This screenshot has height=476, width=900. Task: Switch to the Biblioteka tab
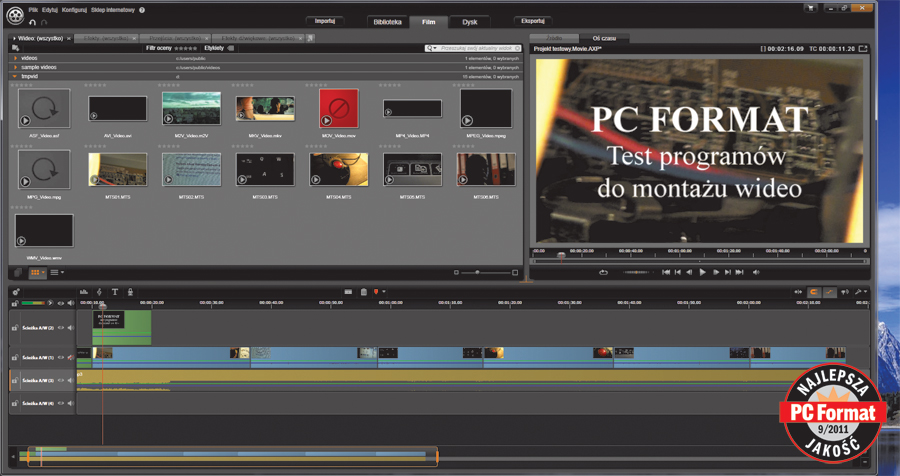387,21
